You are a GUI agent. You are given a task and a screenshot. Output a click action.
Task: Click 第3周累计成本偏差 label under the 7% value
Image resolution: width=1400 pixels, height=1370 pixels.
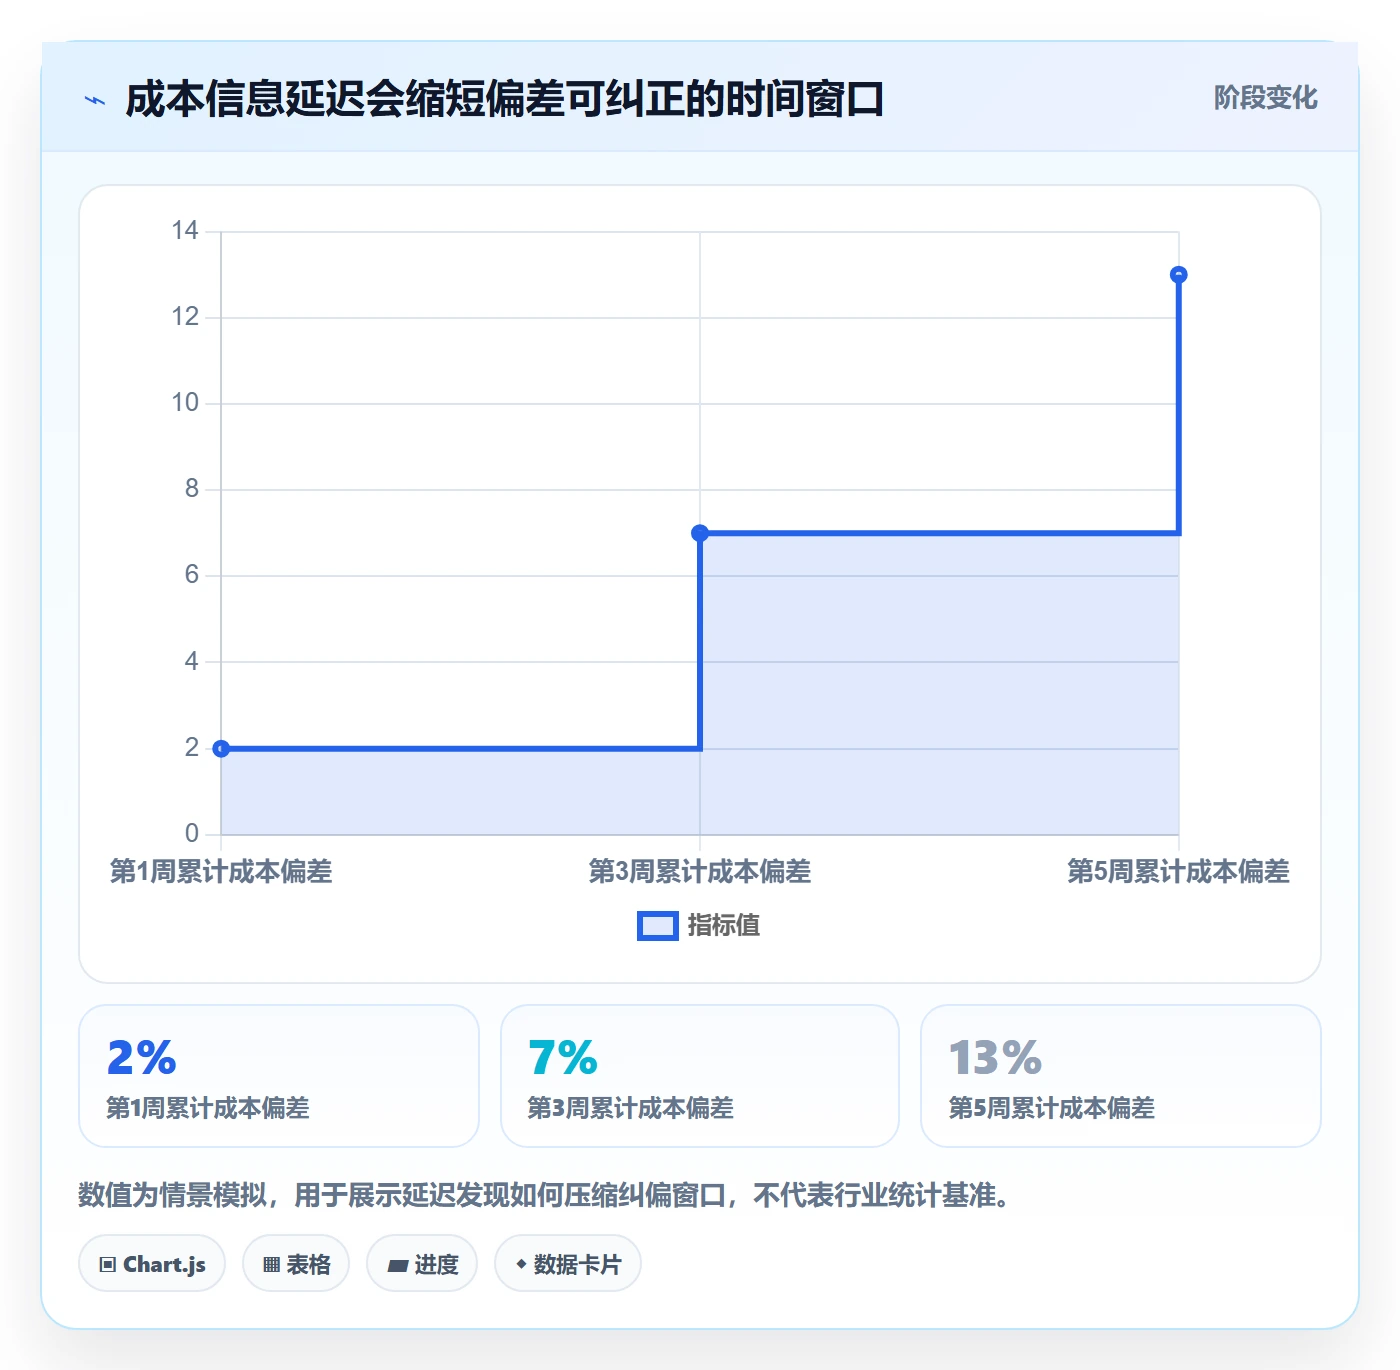click(631, 1108)
